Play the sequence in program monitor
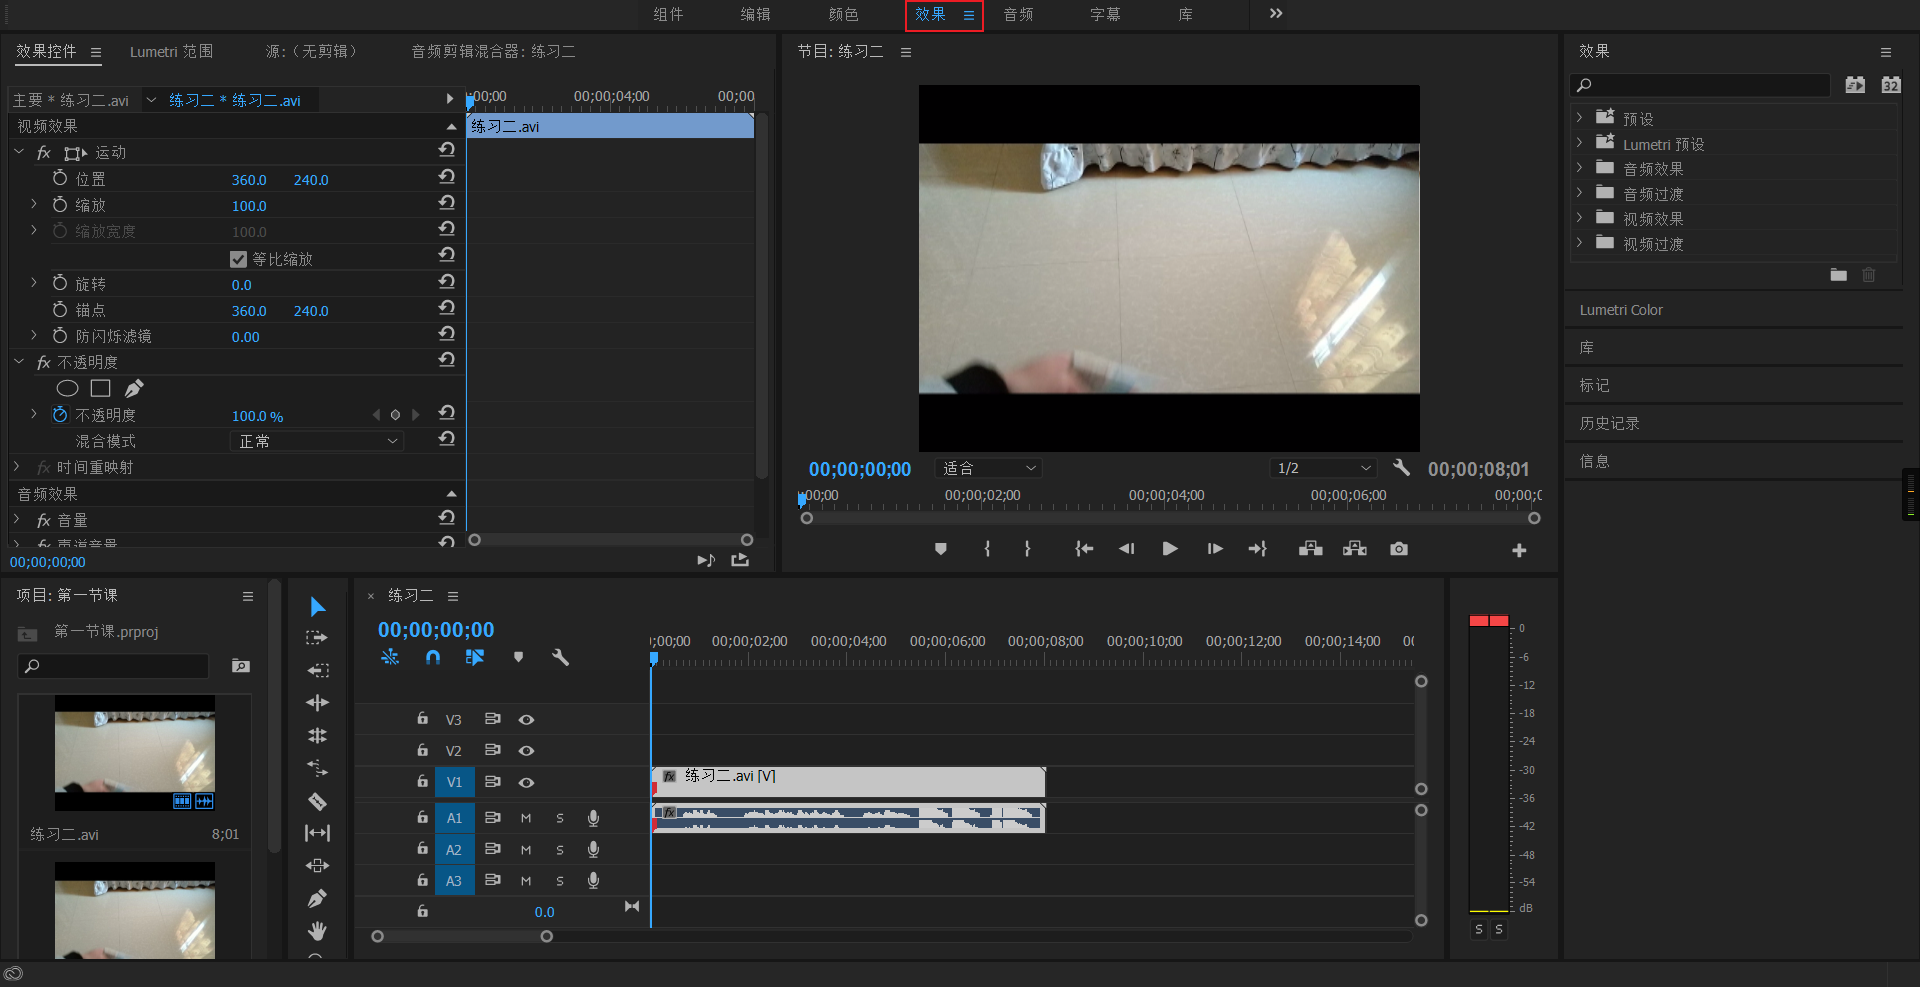 1169,549
